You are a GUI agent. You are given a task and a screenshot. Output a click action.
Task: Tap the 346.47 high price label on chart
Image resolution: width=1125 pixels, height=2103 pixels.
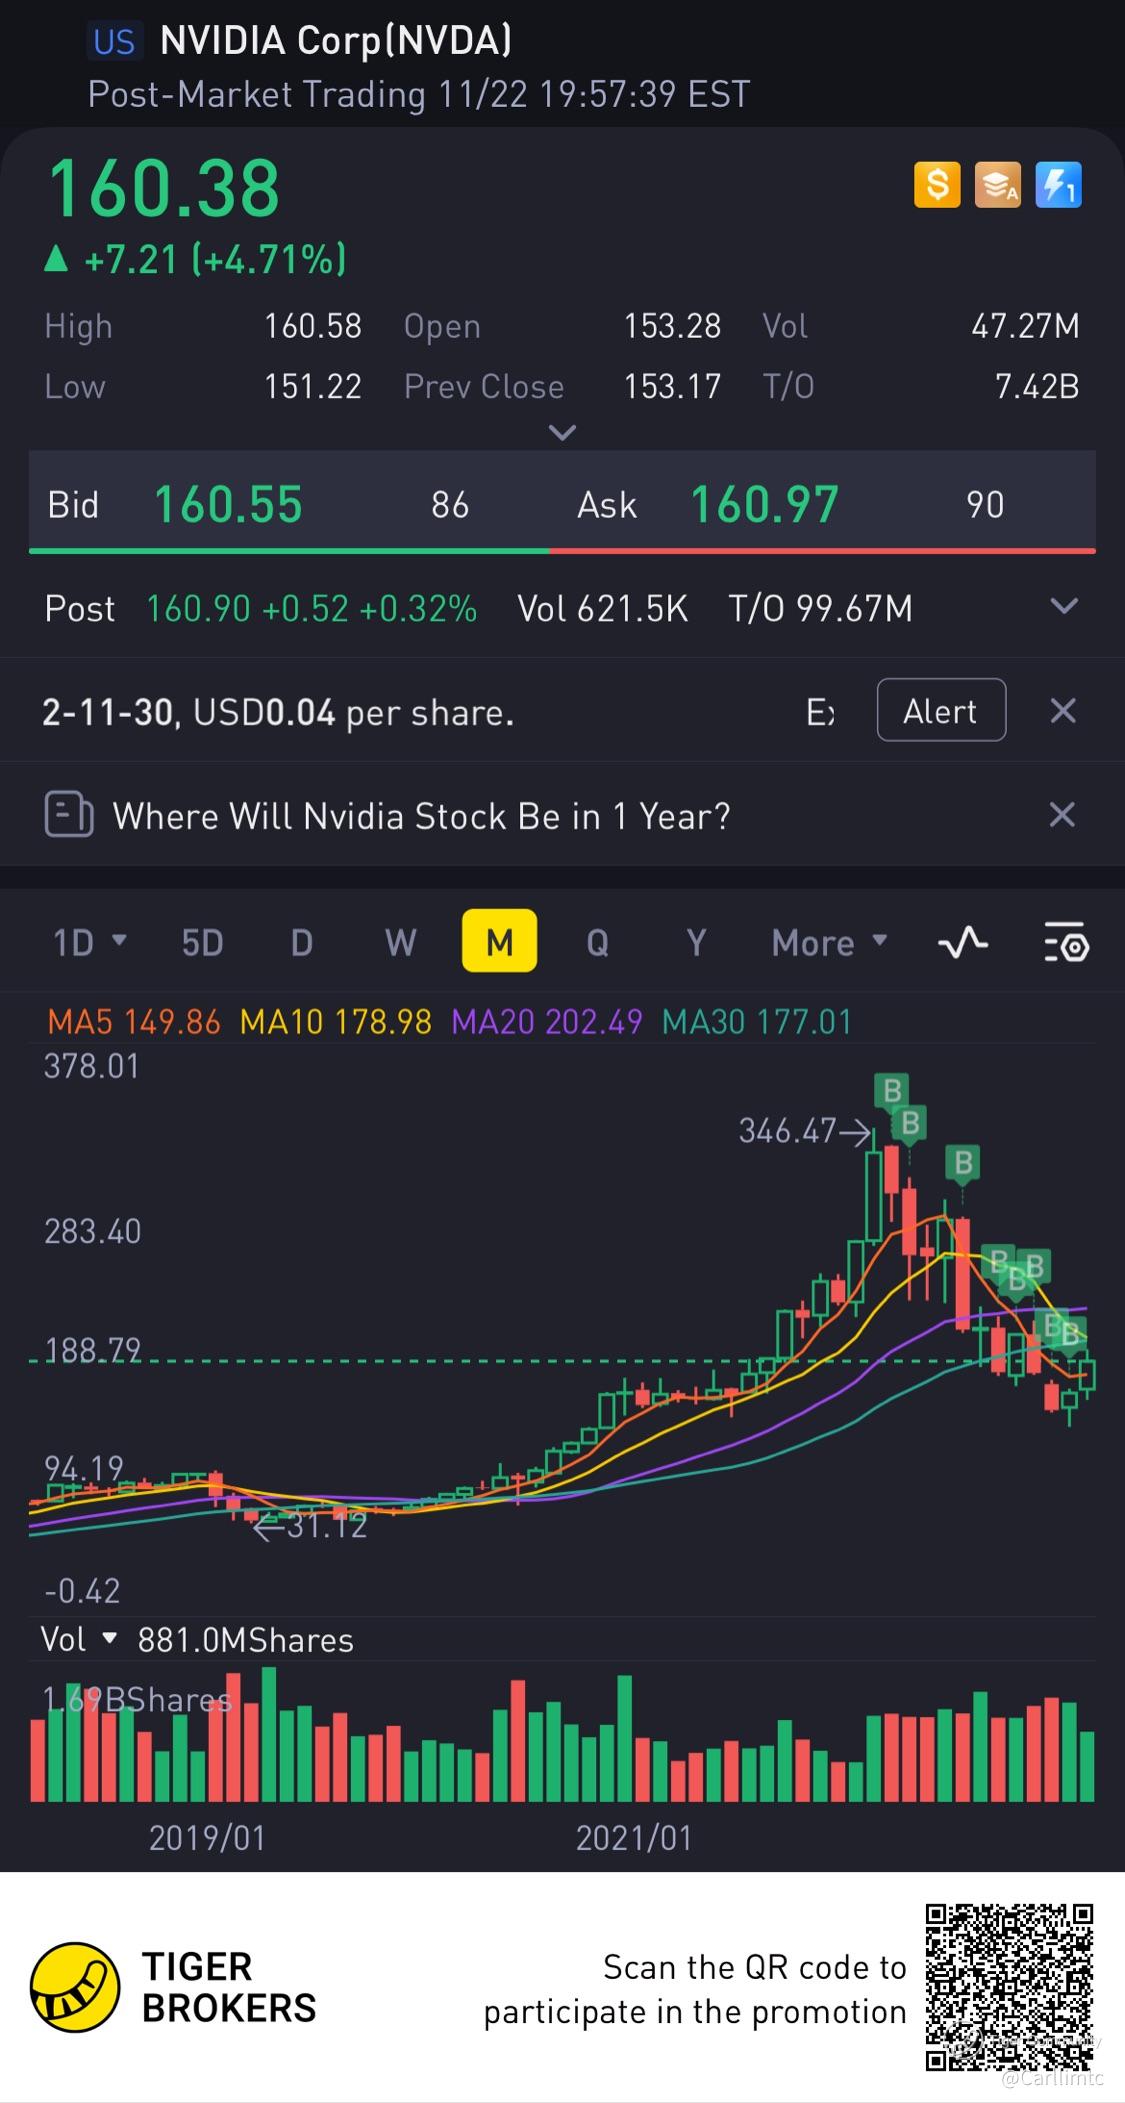pyautogui.click(x=787, y=1131)
